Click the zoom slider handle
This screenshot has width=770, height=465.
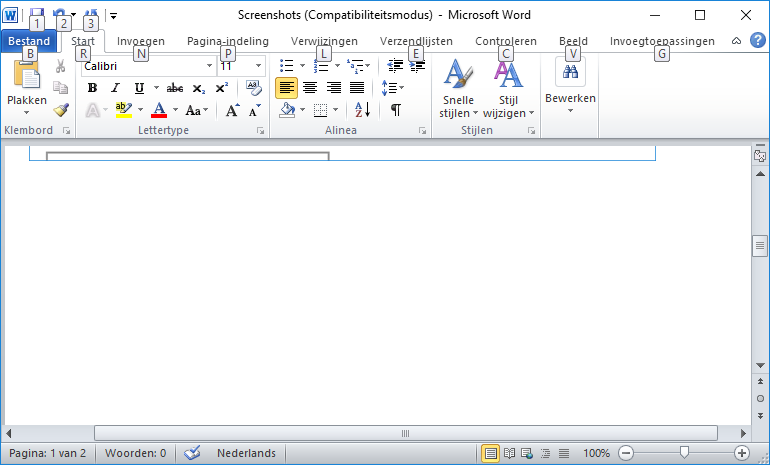684,452
